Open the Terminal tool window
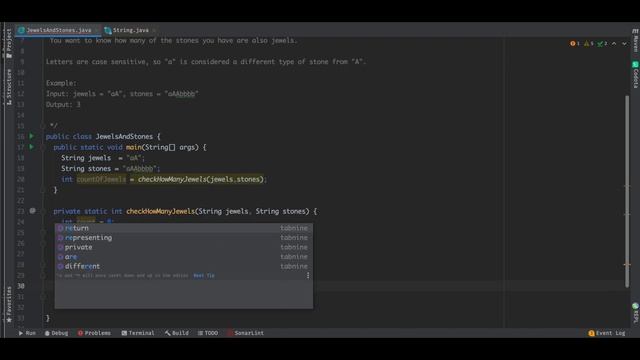 (138, 333)
